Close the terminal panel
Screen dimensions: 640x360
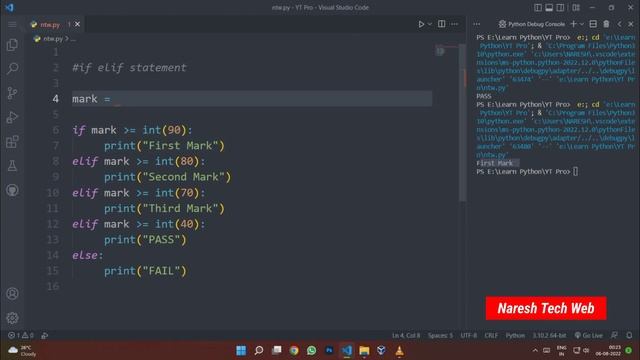[x=631, y=24]
